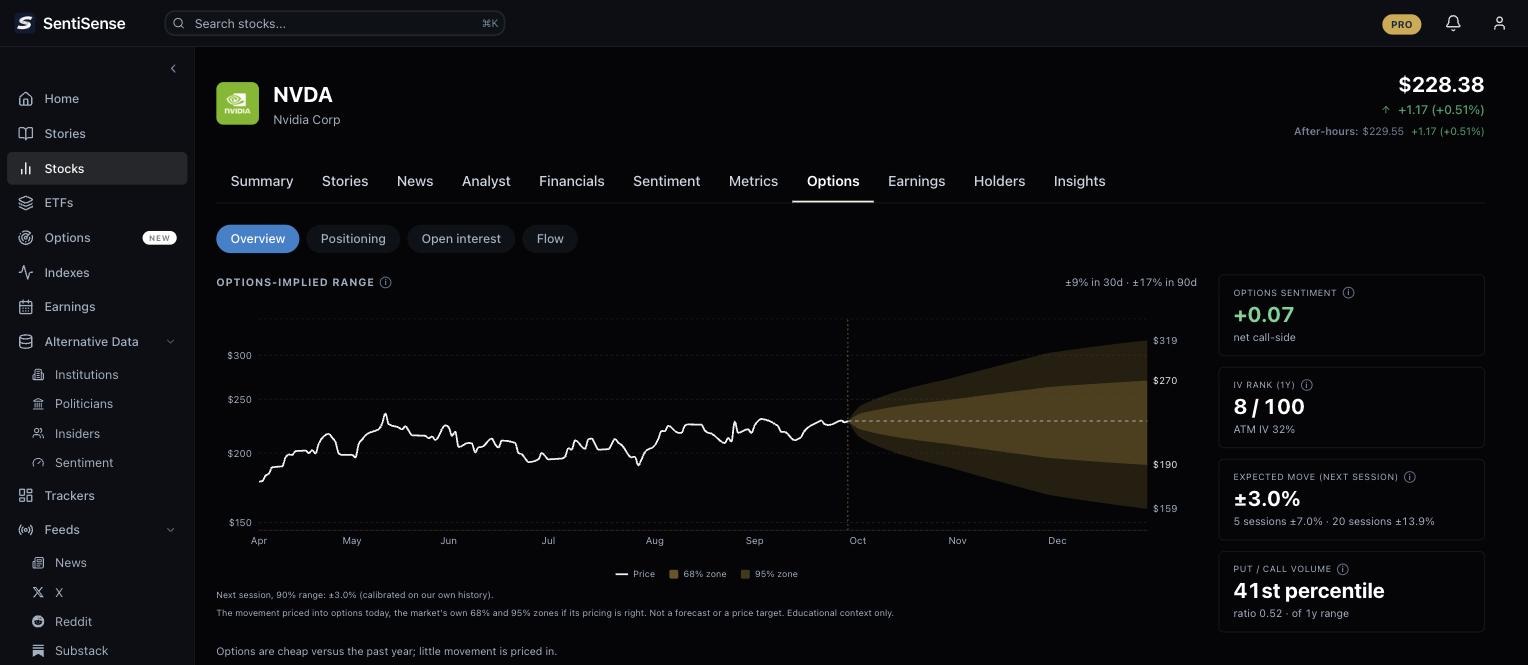
Task: Click the NVIDIA company logo
Action: (x=237, y=104)
